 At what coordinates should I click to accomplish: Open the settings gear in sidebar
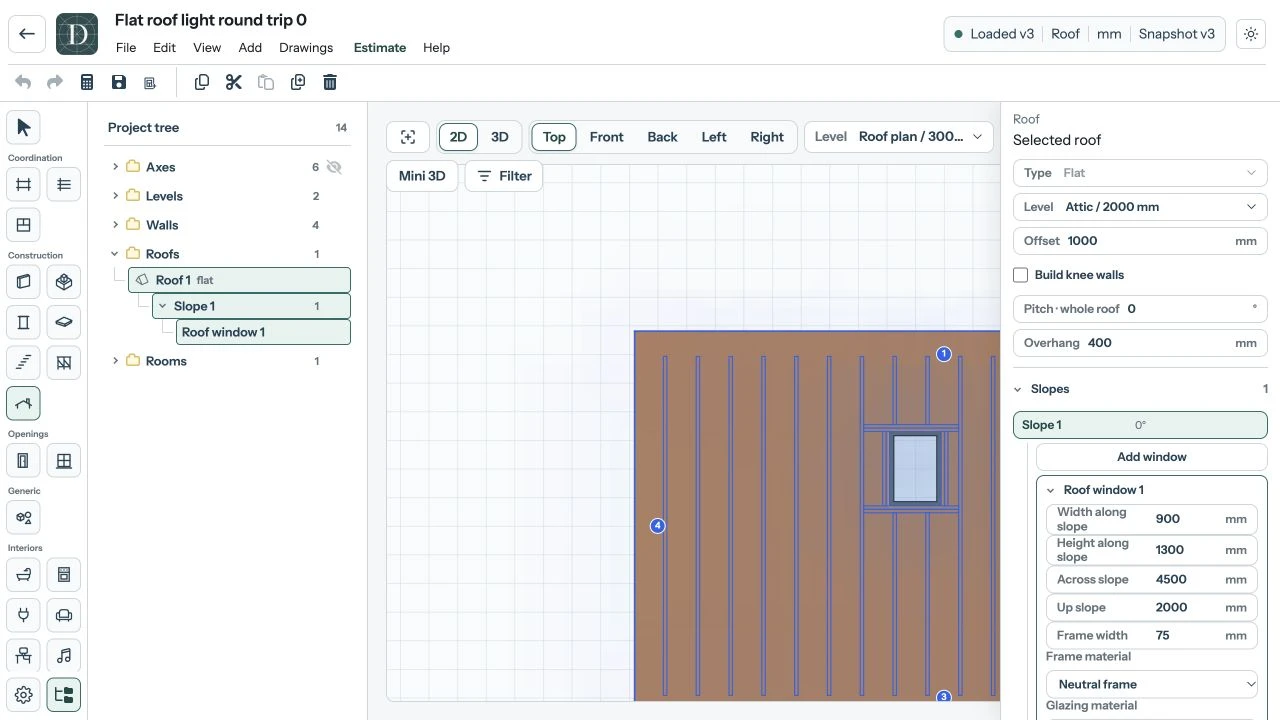tap(23, 694)
